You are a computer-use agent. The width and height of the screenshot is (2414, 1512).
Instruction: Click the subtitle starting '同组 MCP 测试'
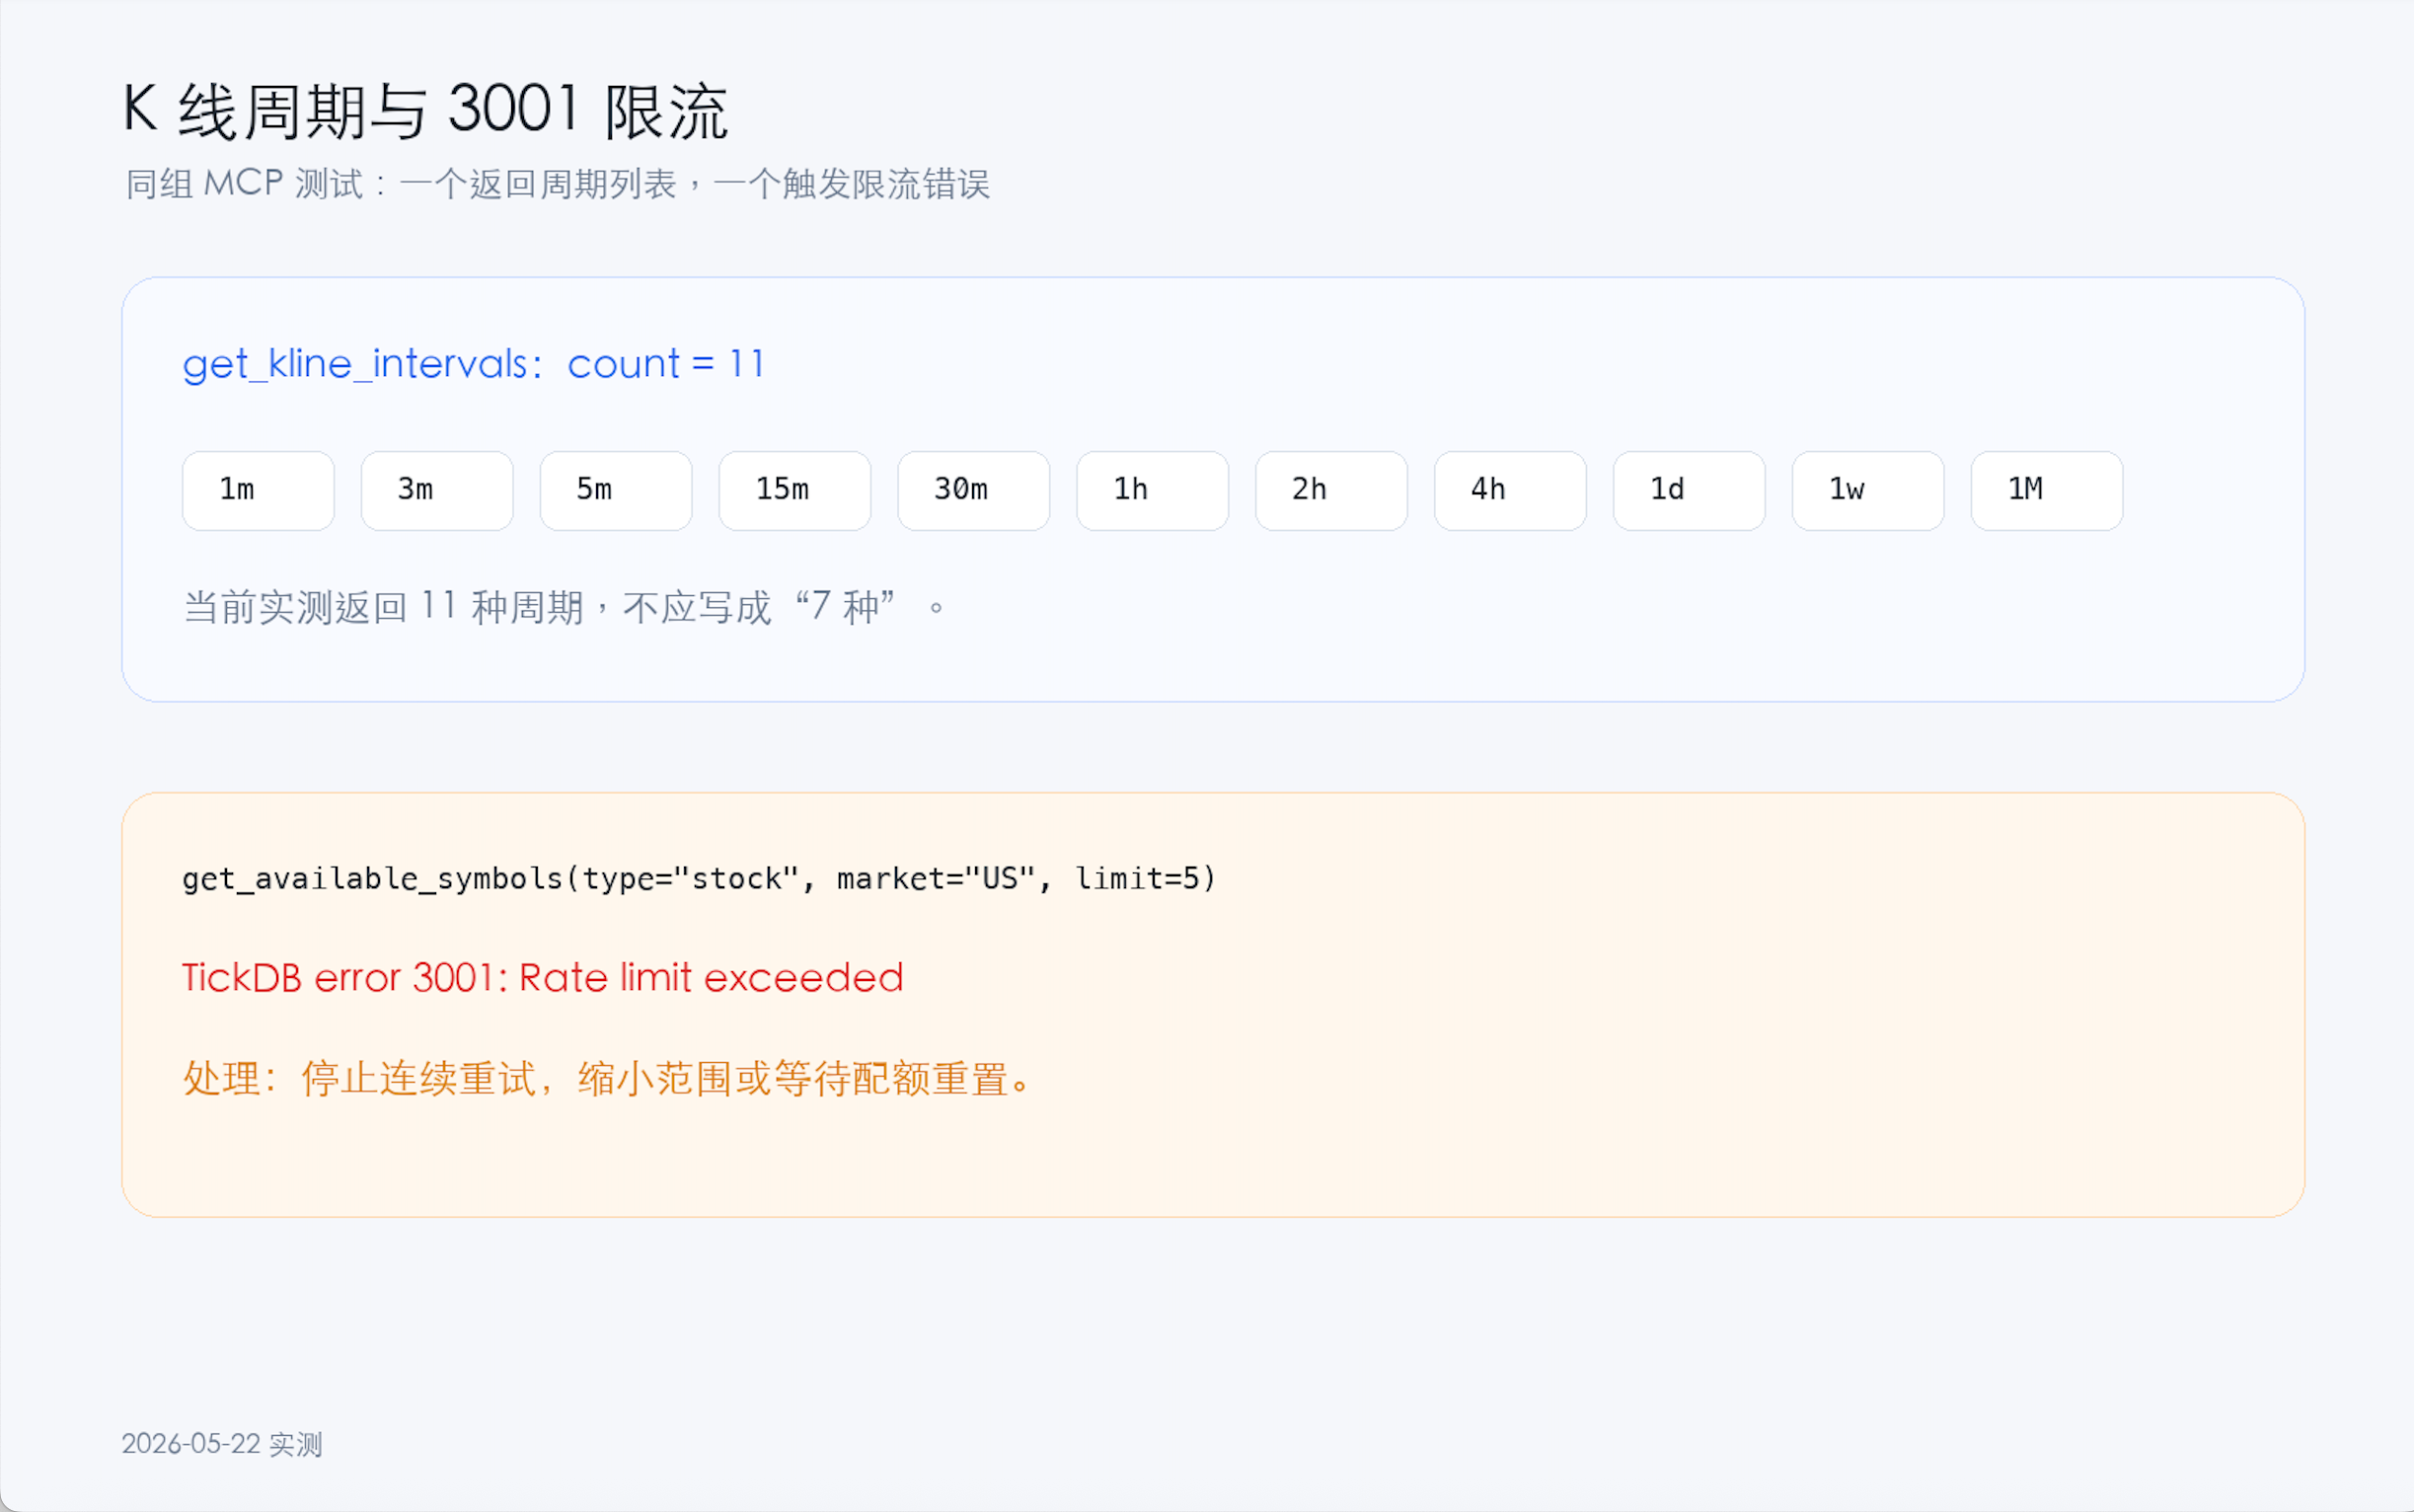[557, 184]
